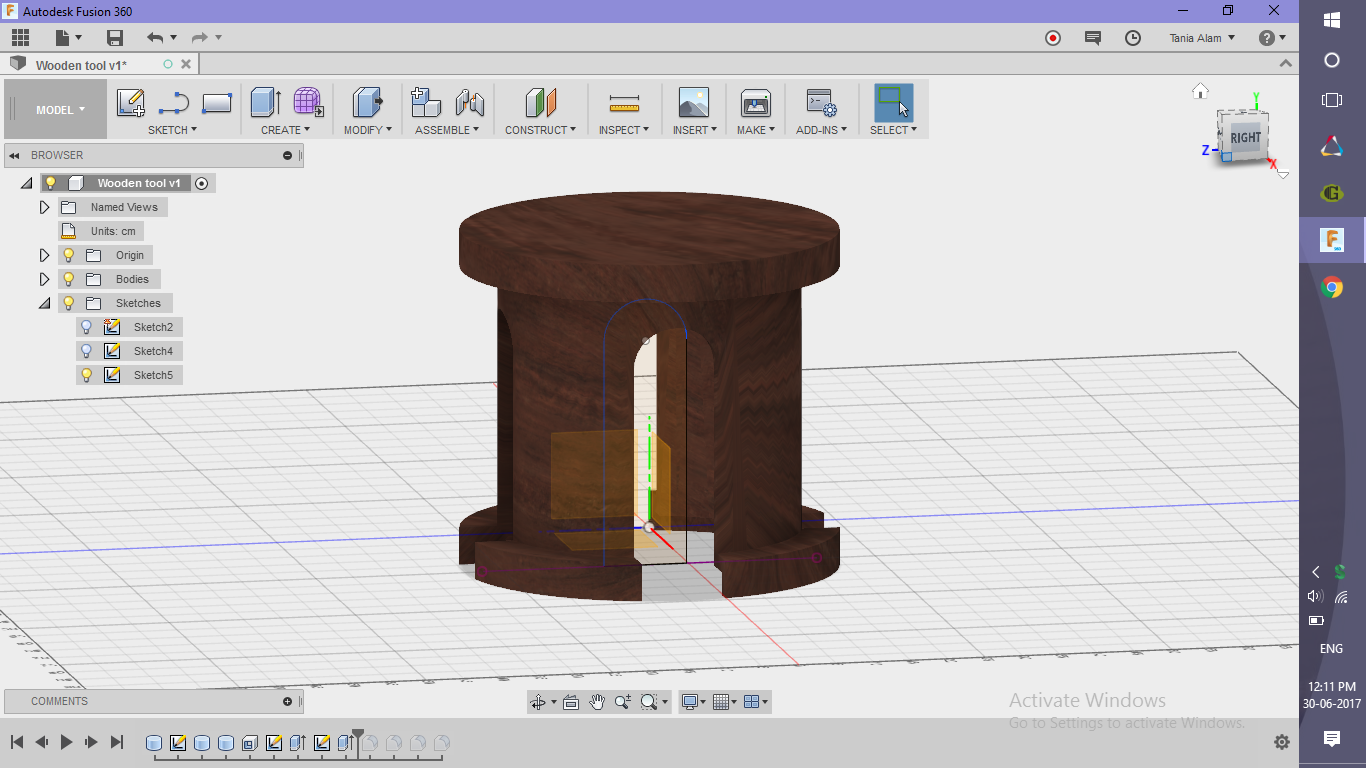Viewport: 1366px width, 768px height.
Task: Click the New Component icon
Action: tap(426, 102)
